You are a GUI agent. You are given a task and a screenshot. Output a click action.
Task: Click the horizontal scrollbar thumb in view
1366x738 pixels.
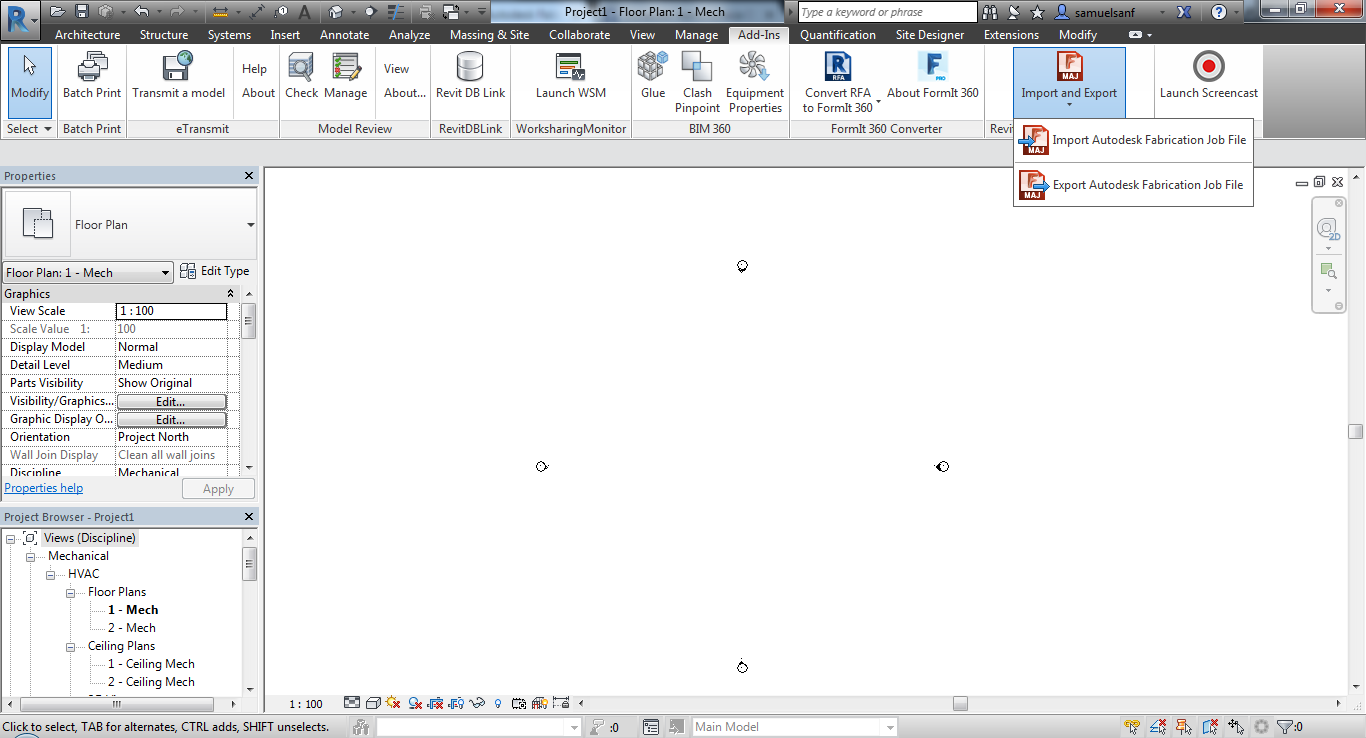[960, 703]
